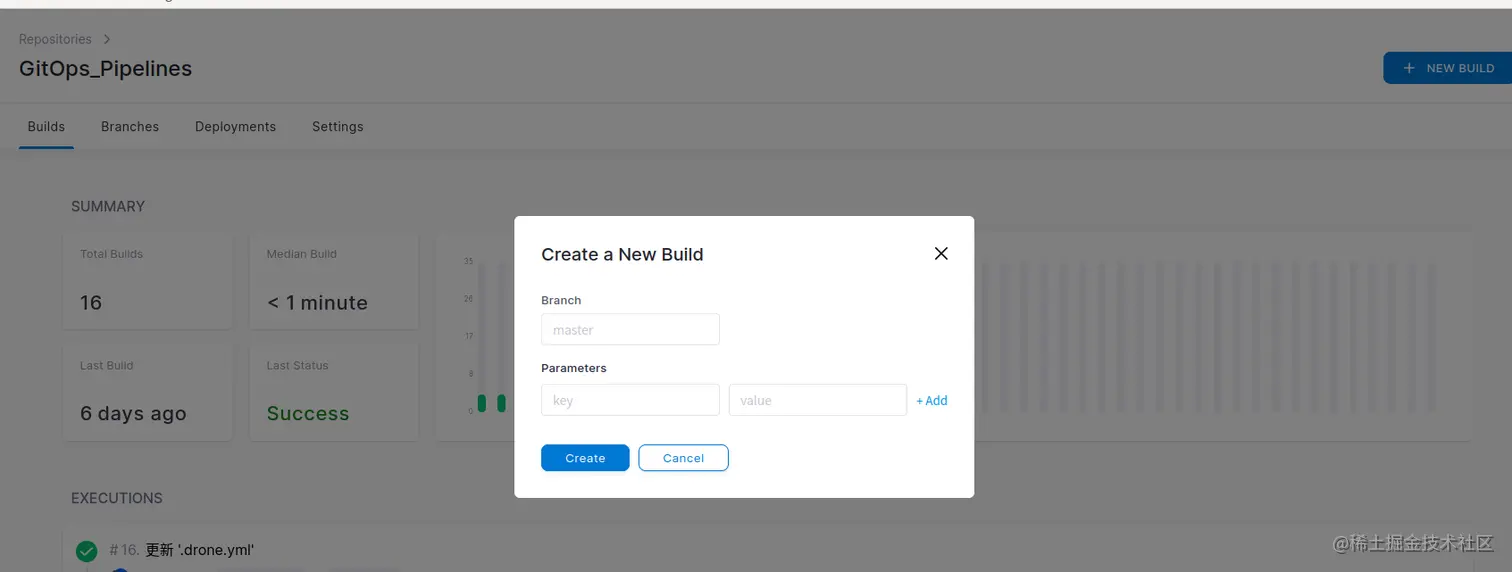Image resolution: width=1512 pixels, height=572 pixels.
Task: Close the Create a New Build dialog
Action: [941, 254]
